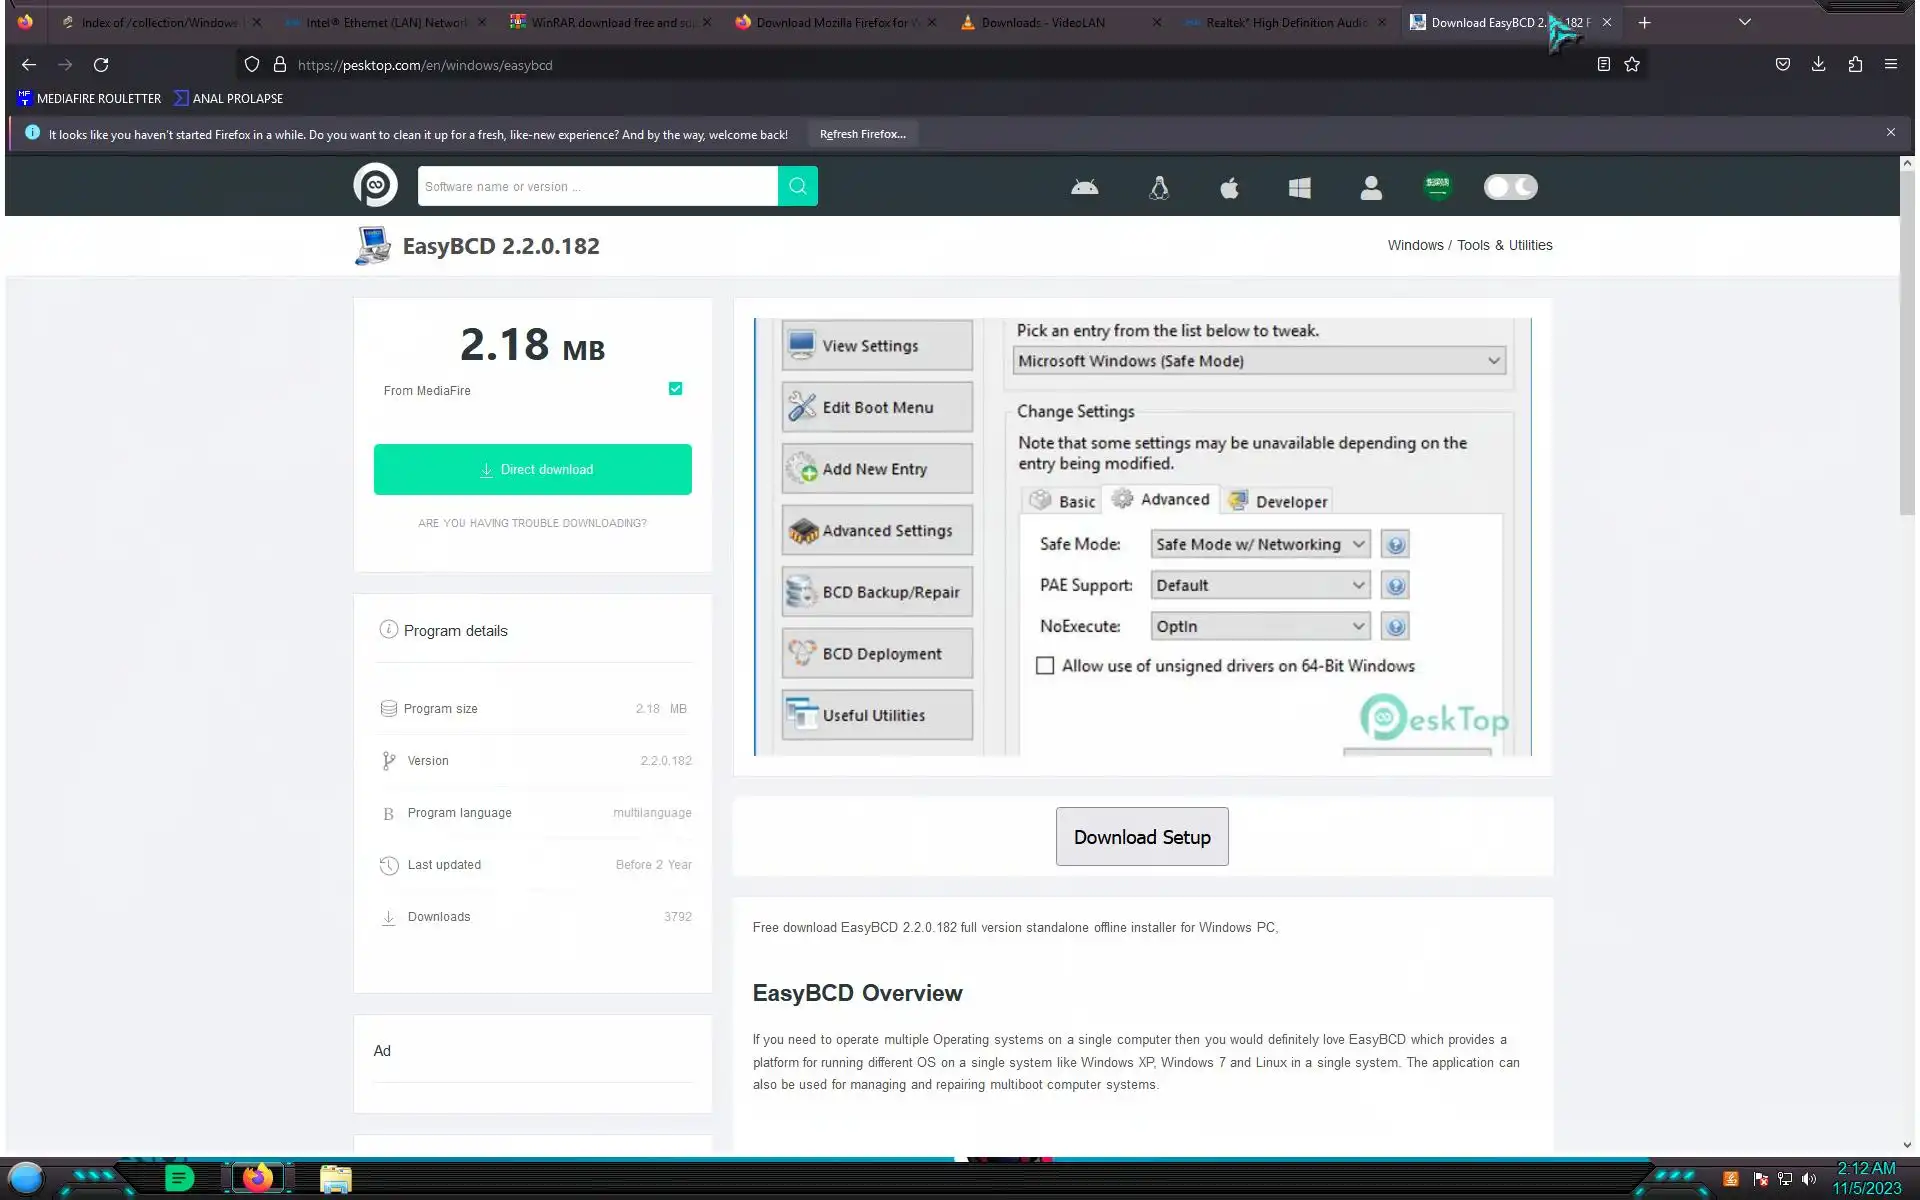Open the Apple macOS category icon
Image resolution: width=1920 pixels, height=1200 pixels.
click(x=1229, y=187)
